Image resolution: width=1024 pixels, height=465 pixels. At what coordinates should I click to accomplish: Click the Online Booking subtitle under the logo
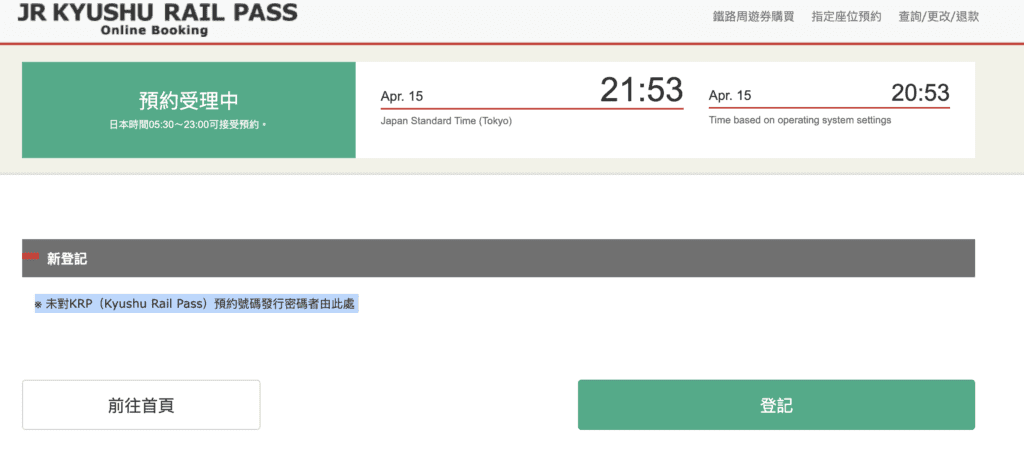154,30
